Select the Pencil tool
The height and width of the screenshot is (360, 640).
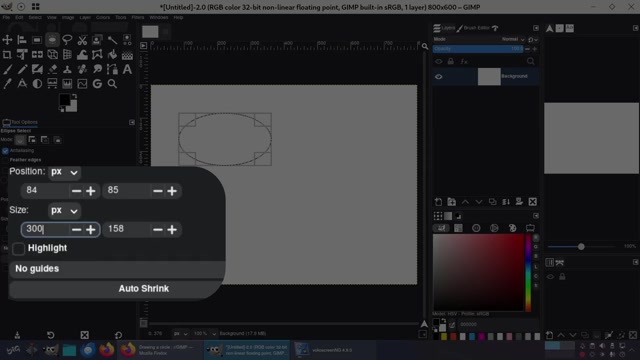[x=22, y=69]
